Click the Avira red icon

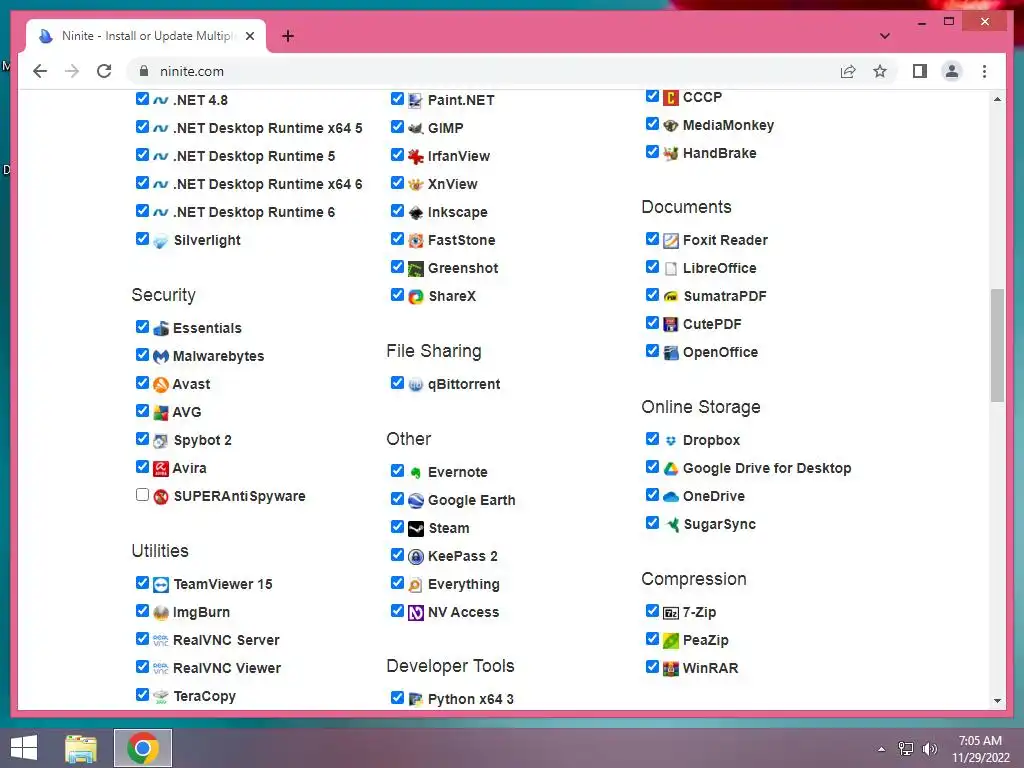click(x=161, y=468)
